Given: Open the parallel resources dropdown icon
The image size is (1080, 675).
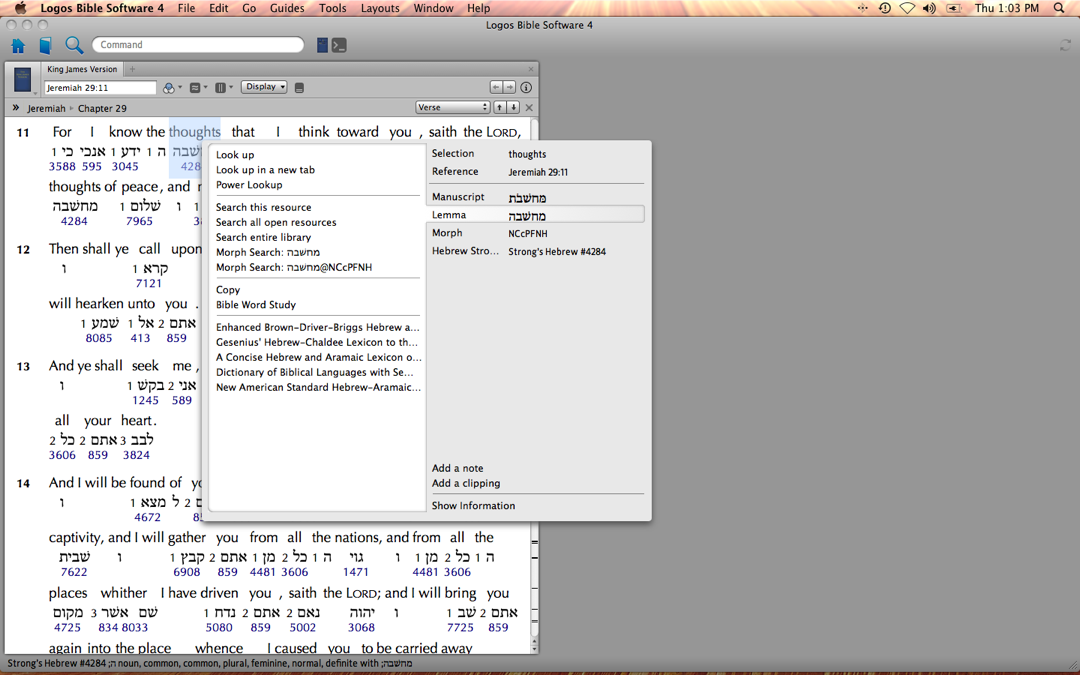Looking at the screenshot, I should (198, 87).
